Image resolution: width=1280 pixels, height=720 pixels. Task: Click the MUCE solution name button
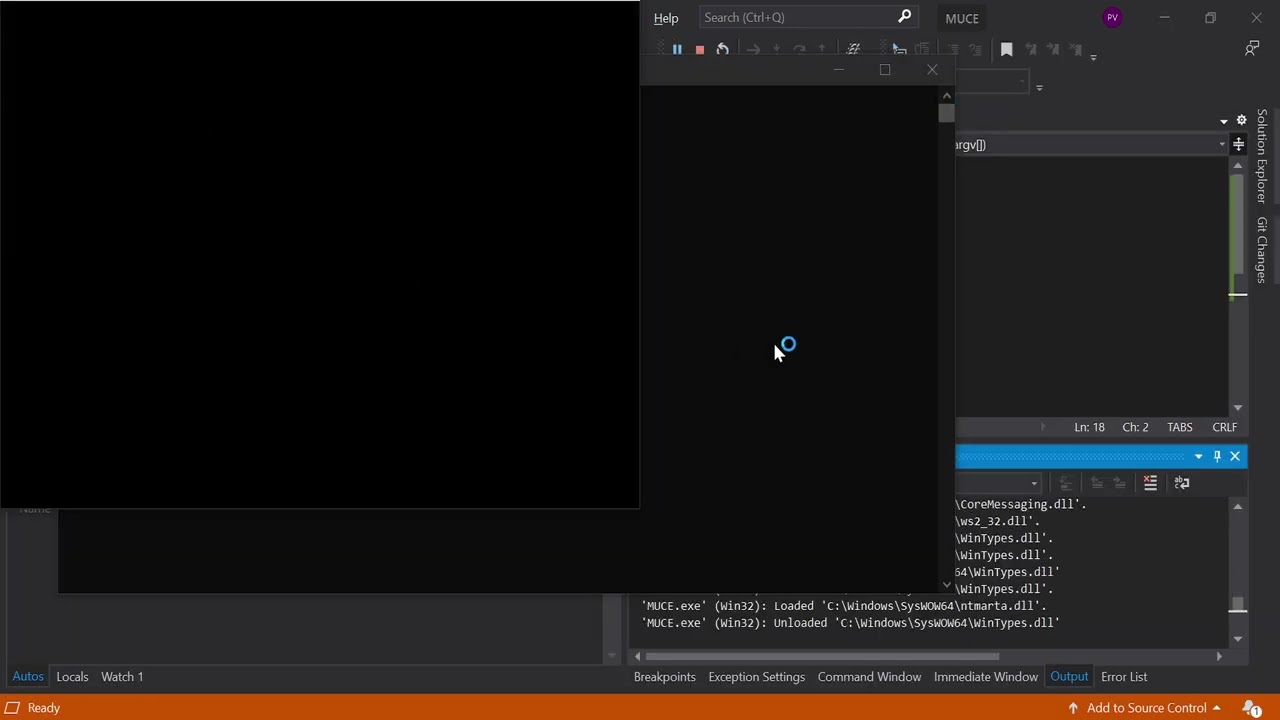click(962, 18)
